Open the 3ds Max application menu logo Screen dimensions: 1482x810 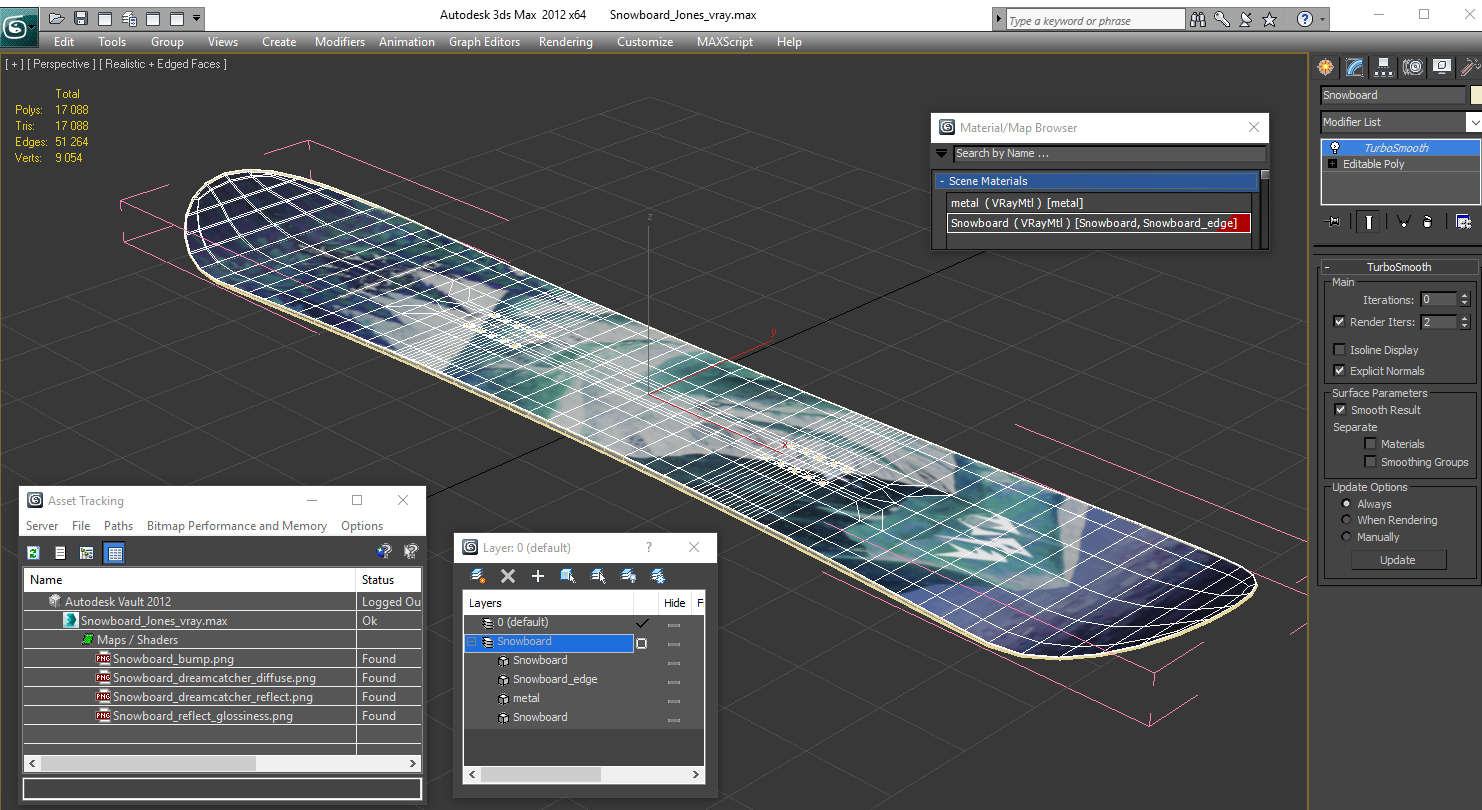18,25
